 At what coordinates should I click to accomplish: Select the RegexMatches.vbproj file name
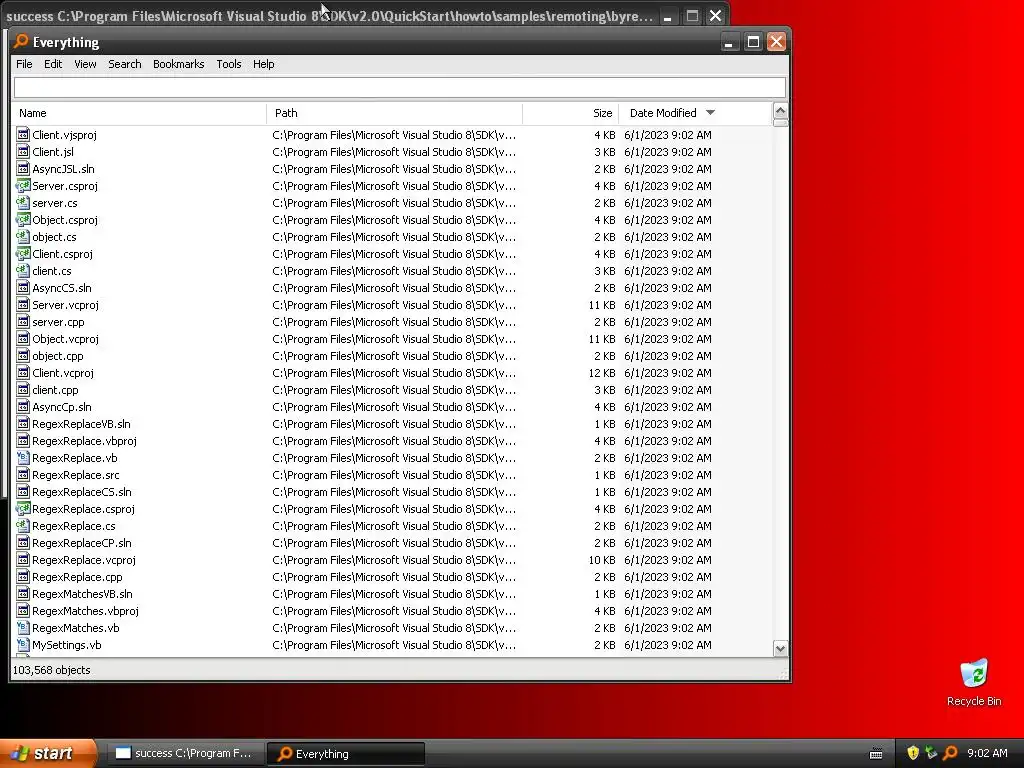click(86, 611)
